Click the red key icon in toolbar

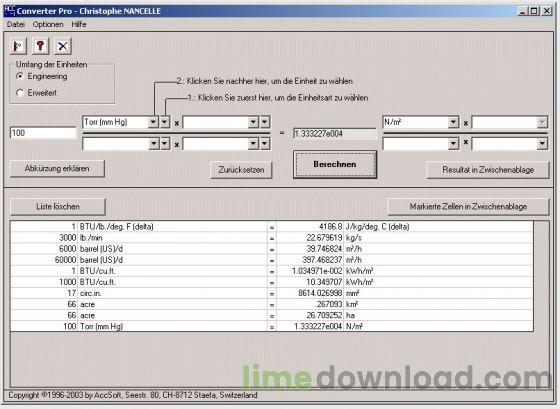40,46
